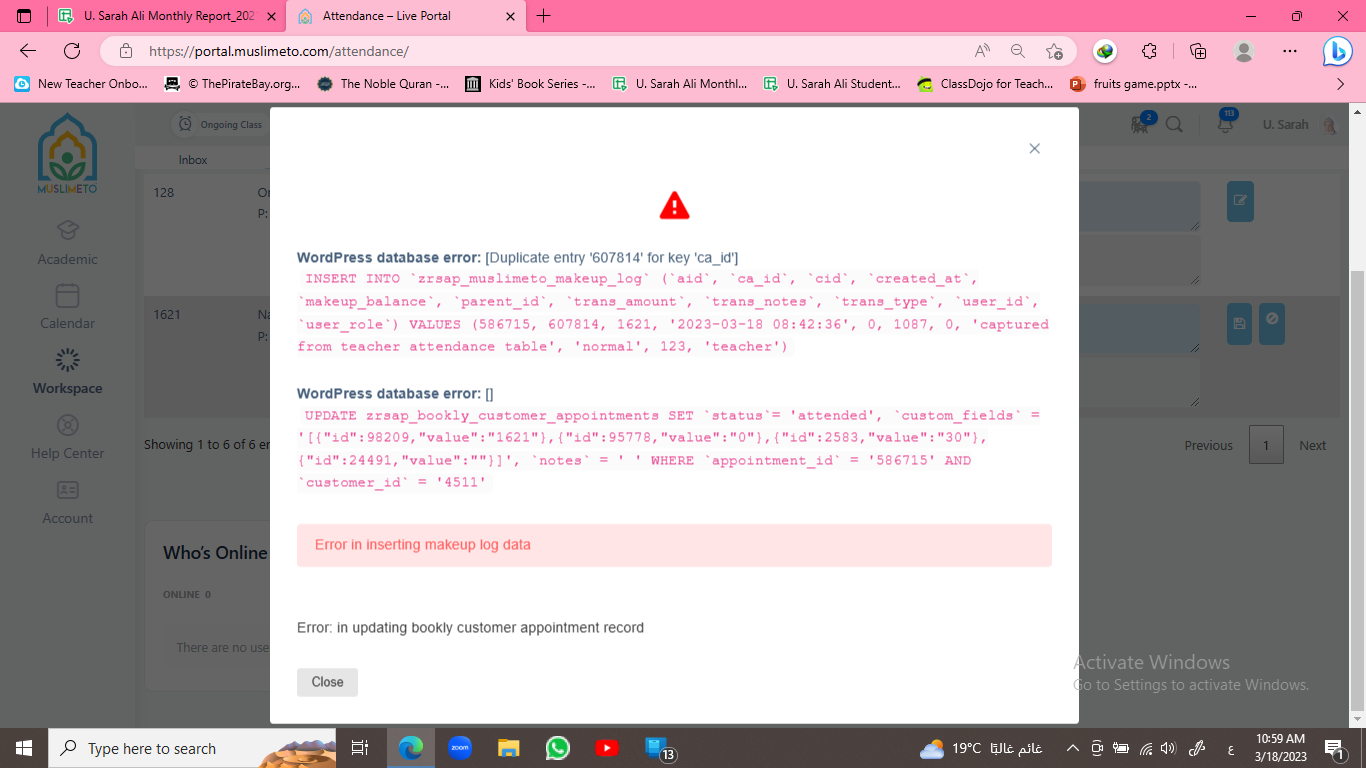Open the Bing sidebar button
Viewport: 1366px width, 768px height.
click(x=1337, y=52)
